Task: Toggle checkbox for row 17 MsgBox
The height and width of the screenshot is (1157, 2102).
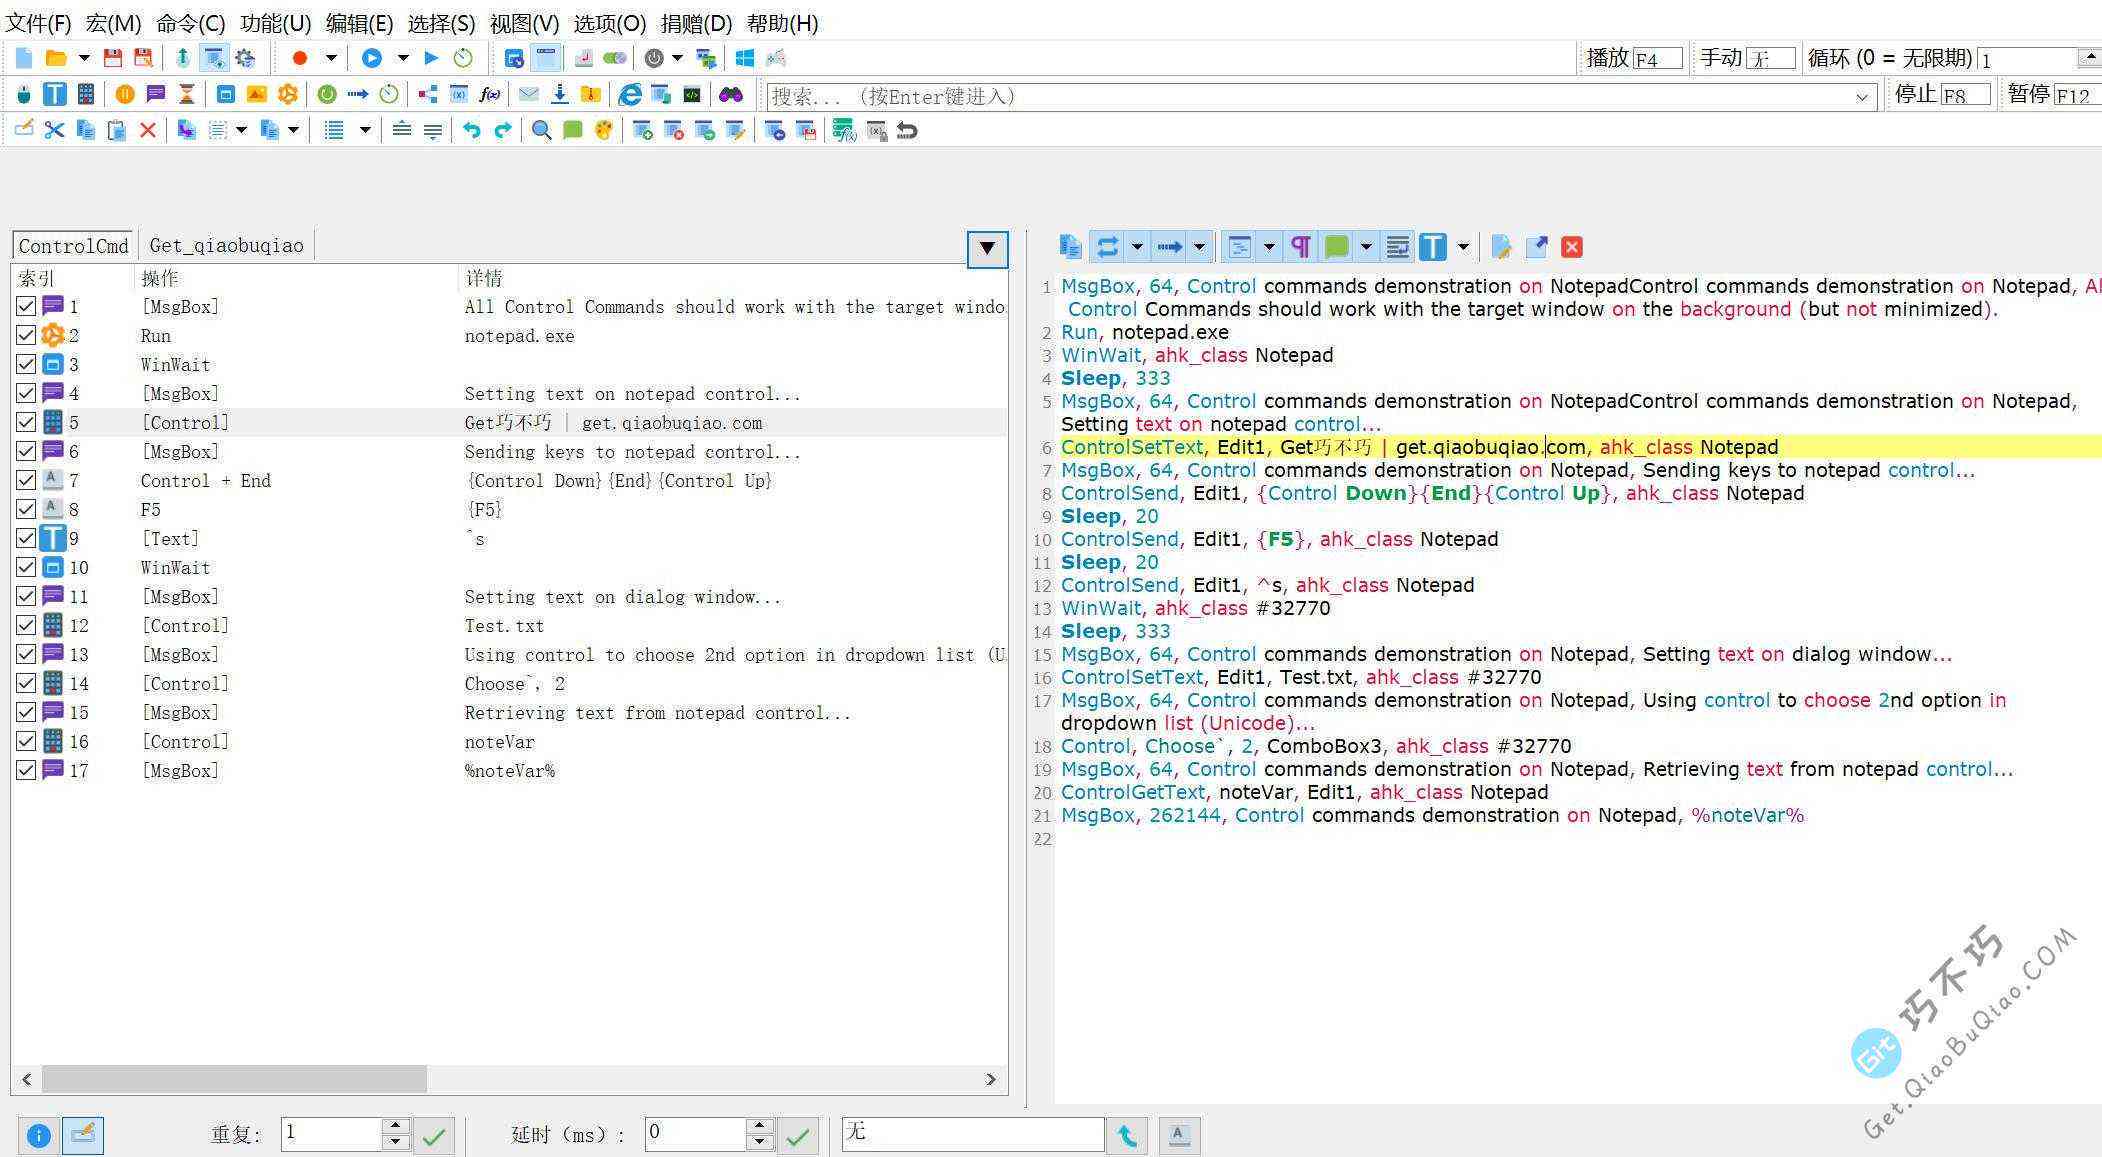Action: coord(26,770)
